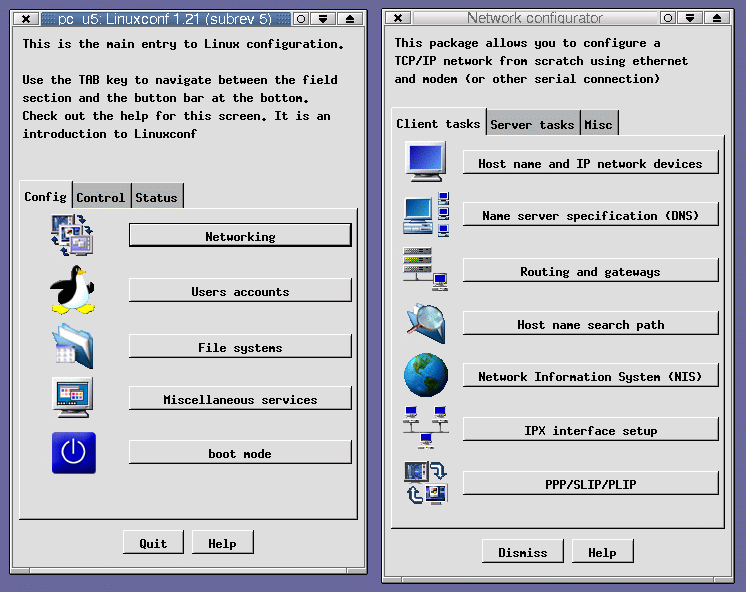The image size is (746, 592).
Task: Open boot mode settings
Action: tap(240, 453)
